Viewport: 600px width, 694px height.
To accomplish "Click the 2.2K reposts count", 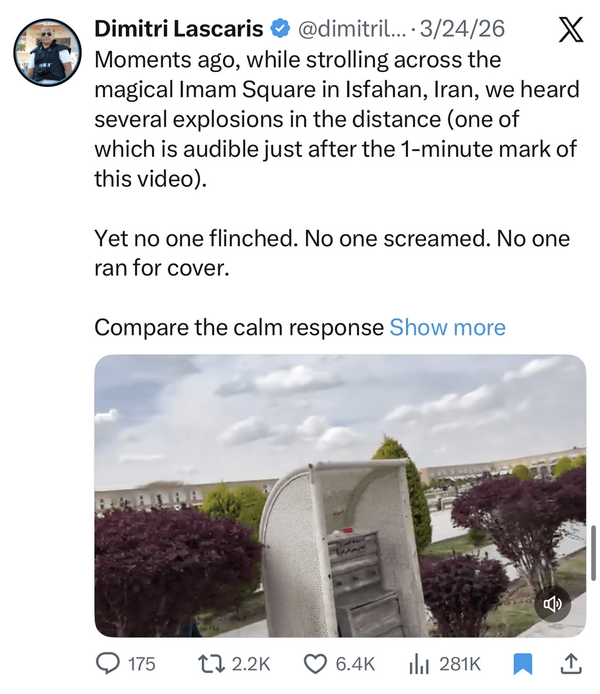I will [251, 664].
